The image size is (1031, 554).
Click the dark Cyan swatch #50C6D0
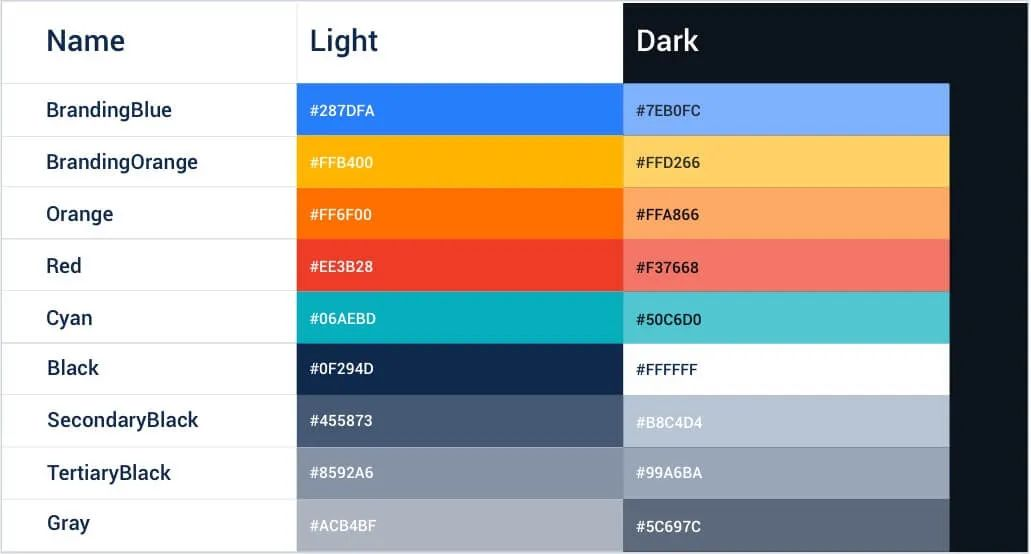click(x=785, y=318)
